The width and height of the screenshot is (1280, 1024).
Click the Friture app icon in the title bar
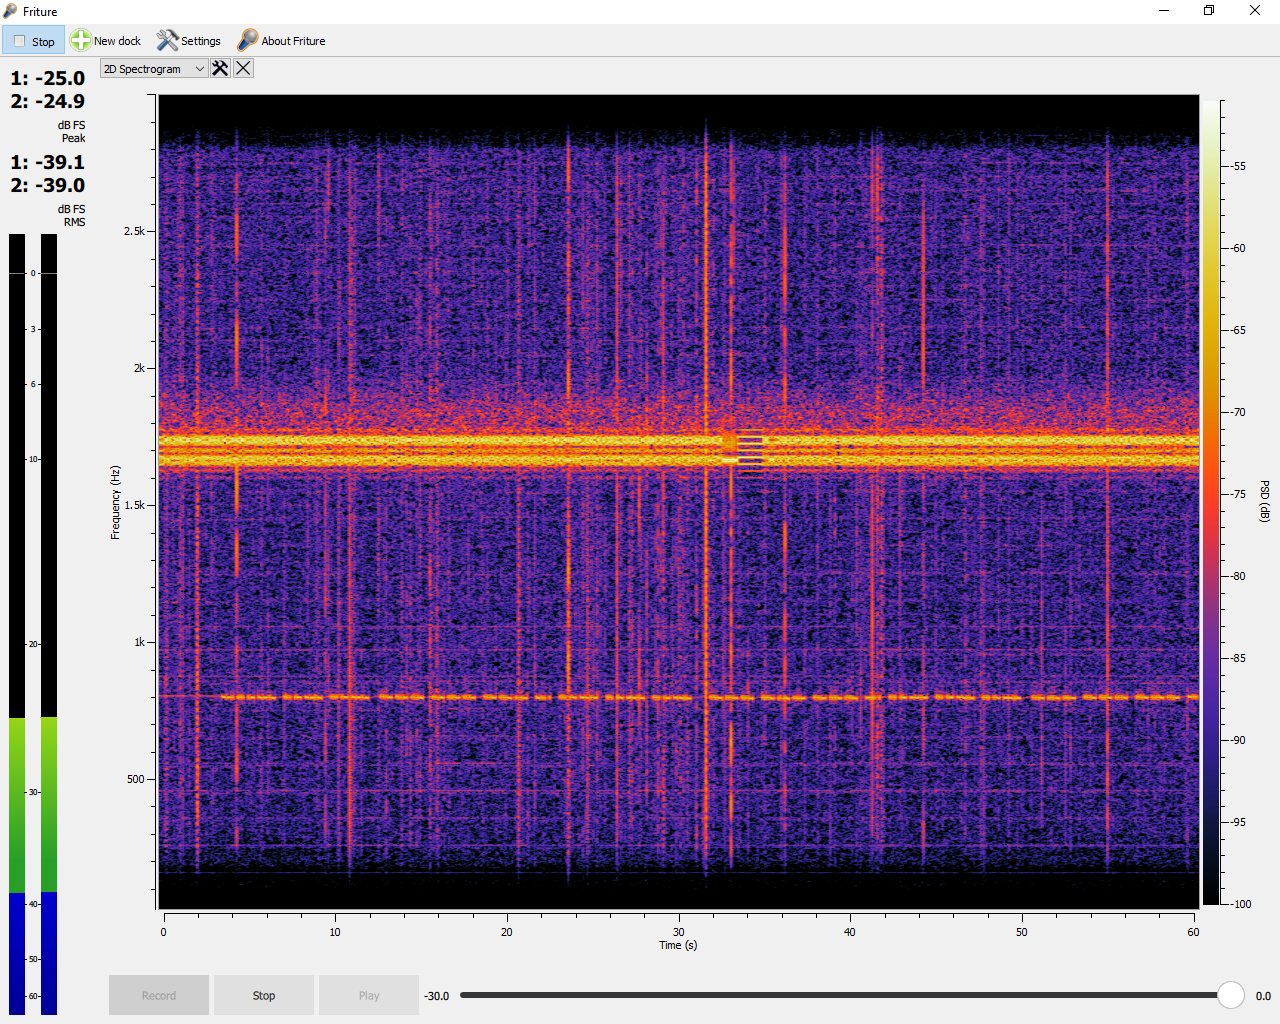11,11
